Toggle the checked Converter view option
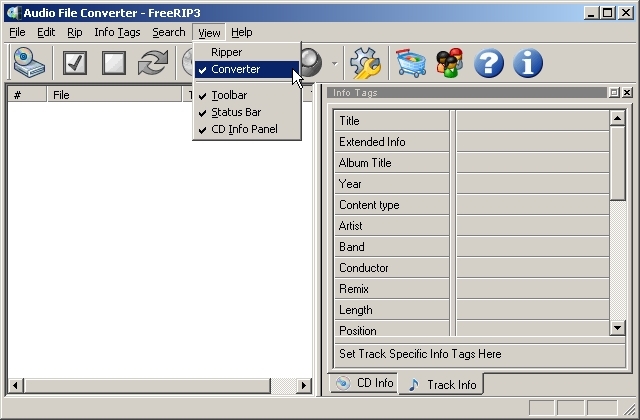 [247, 69]
